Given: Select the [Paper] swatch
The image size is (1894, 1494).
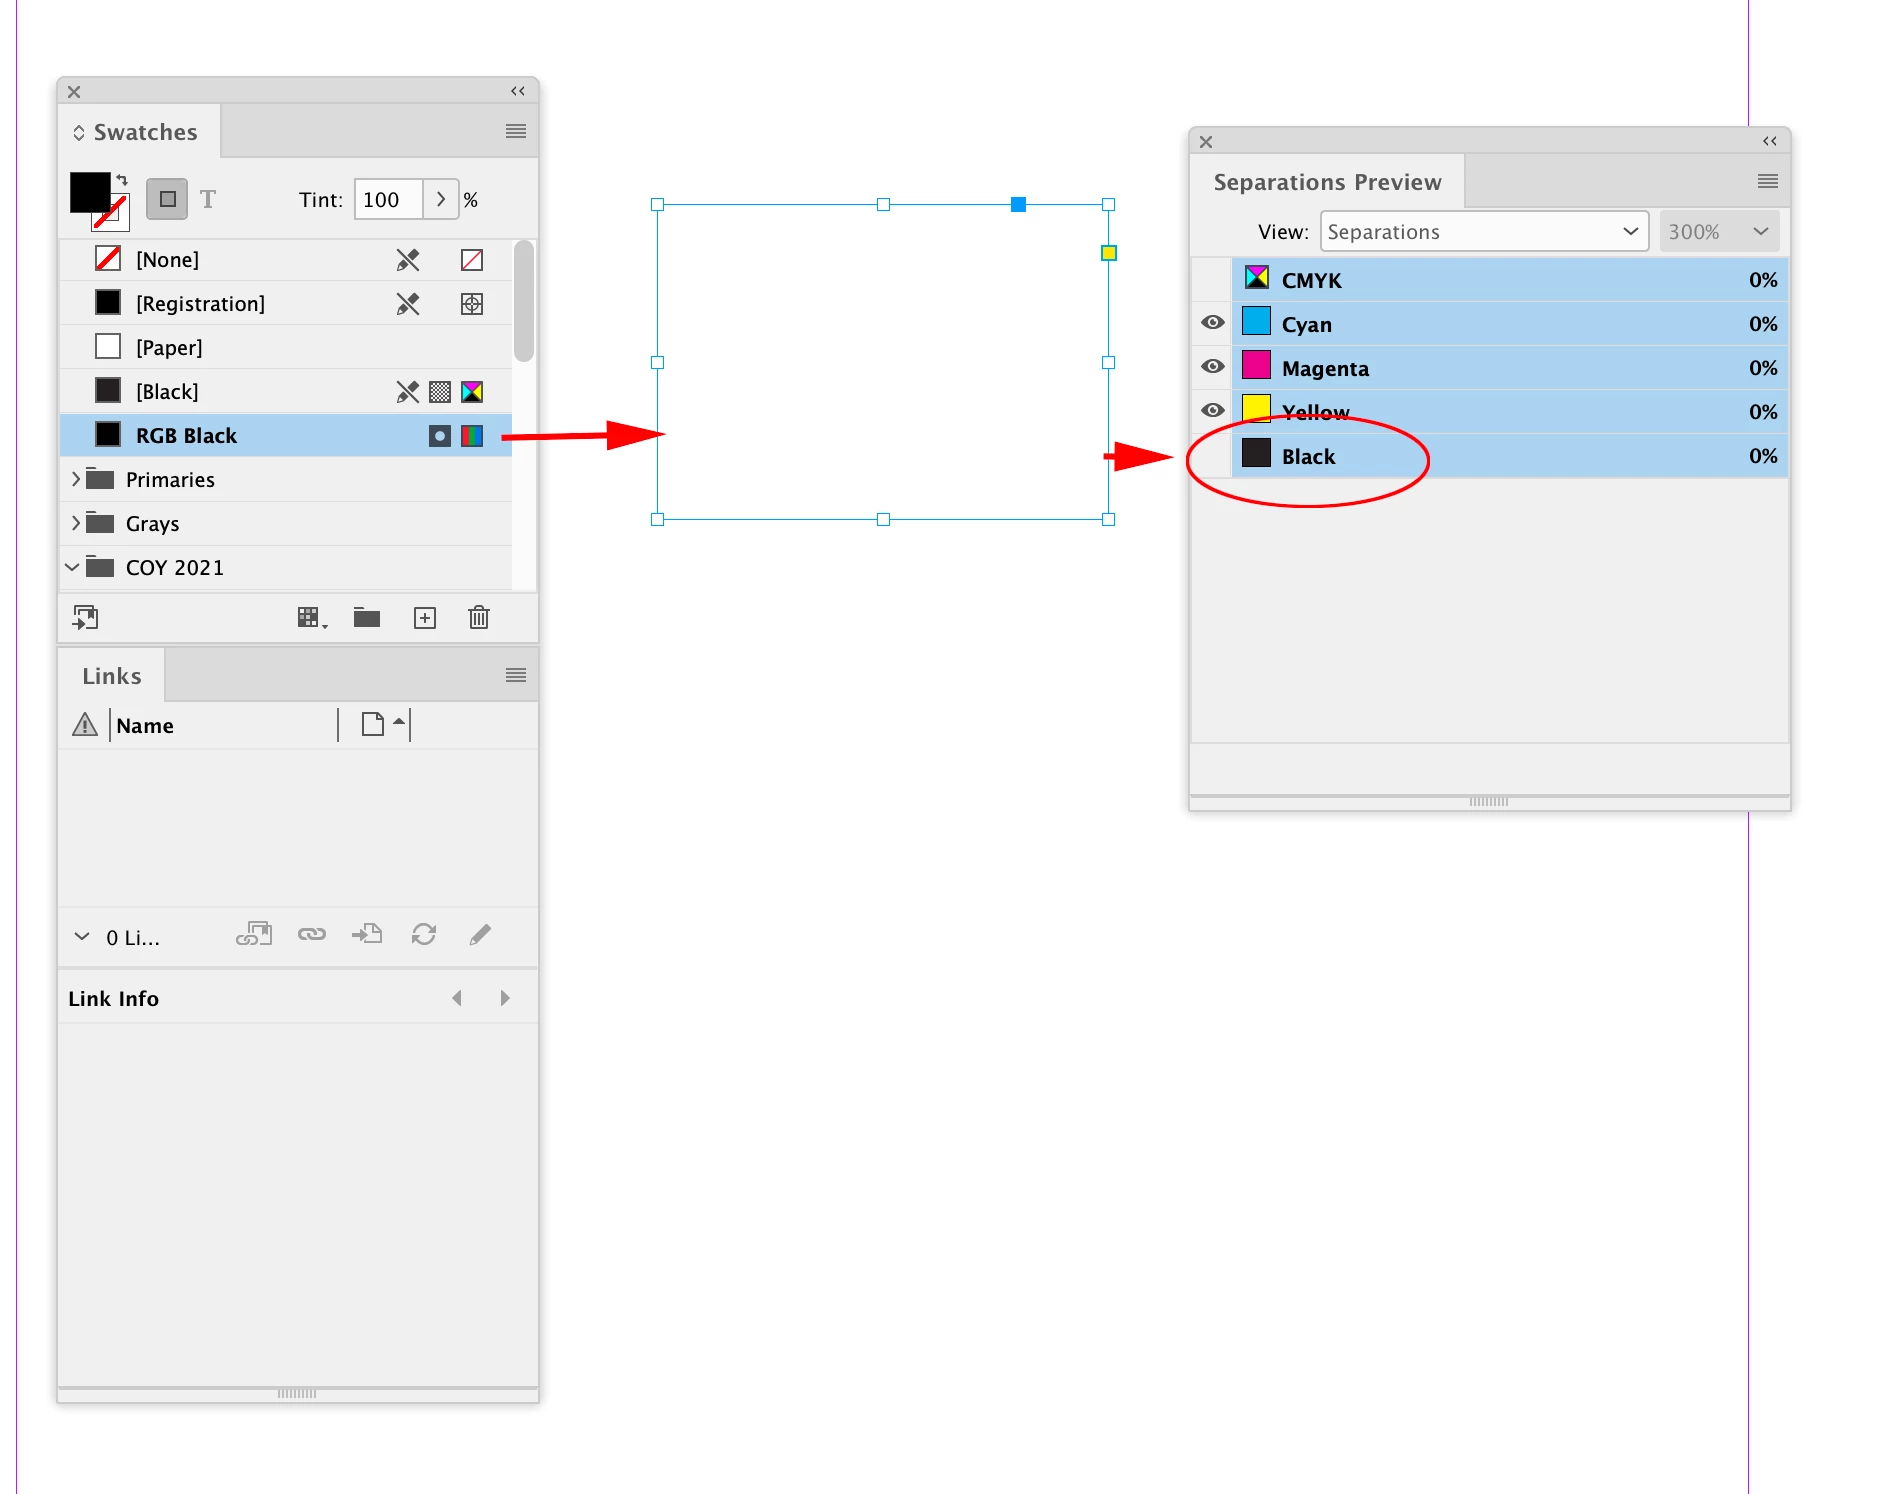Looking at the screenshot, I should click(x=285, y=348).
